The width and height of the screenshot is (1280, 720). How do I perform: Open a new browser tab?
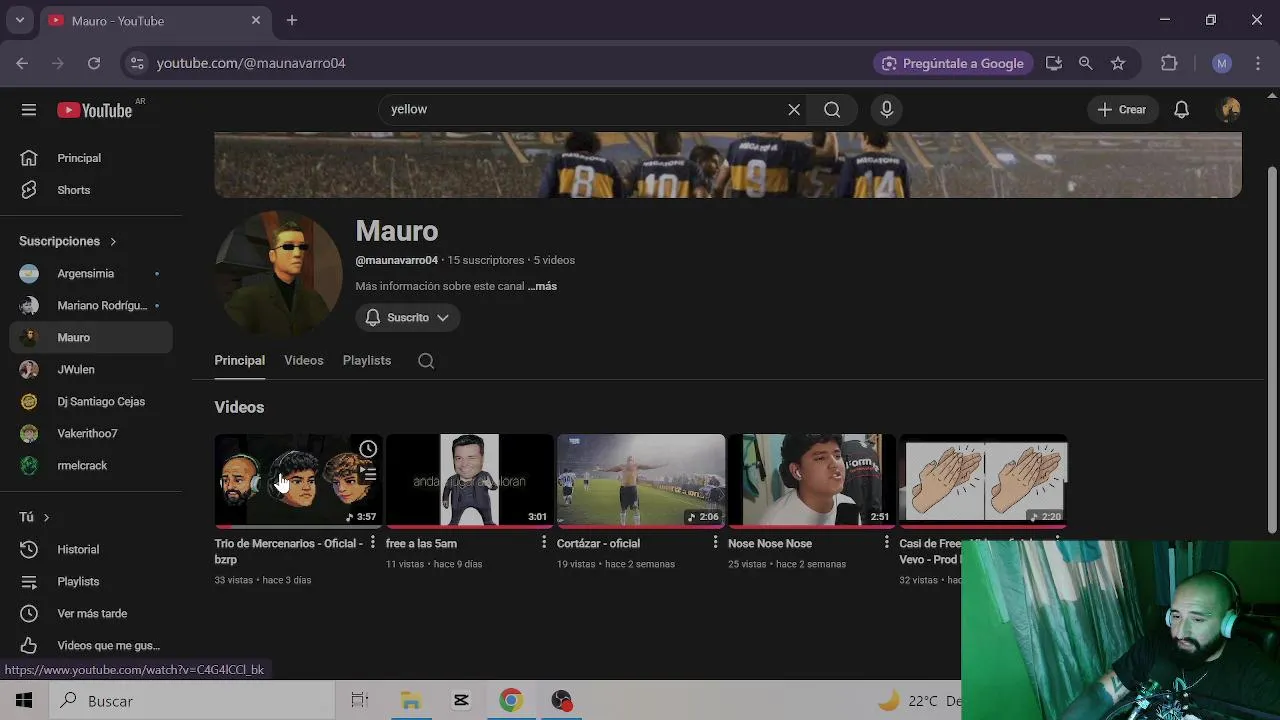click(292, 20)
